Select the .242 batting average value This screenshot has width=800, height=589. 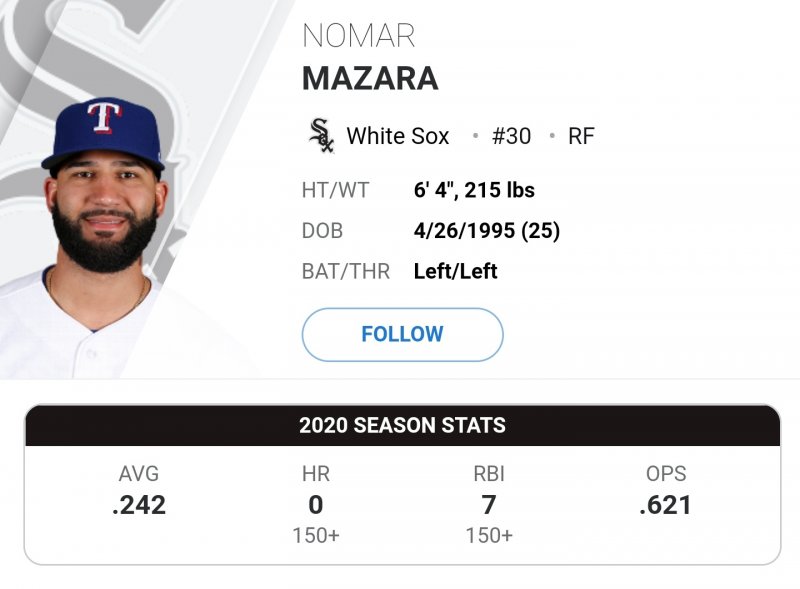pos(139,505)
